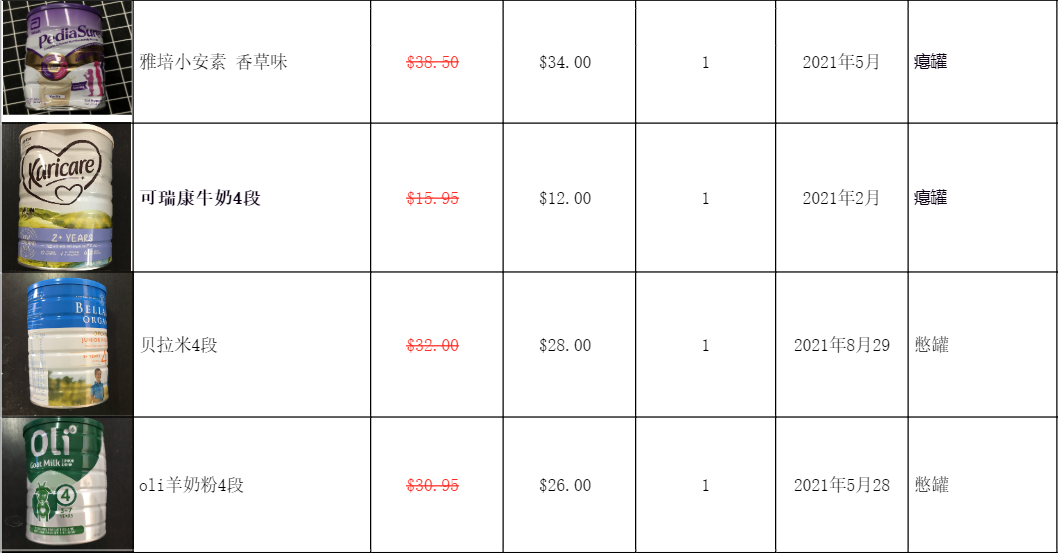Viewport: 1058px width, 553px height.
Task: Click the oli羊奶粉4段 product name
Action: click(x=192, y=486)
